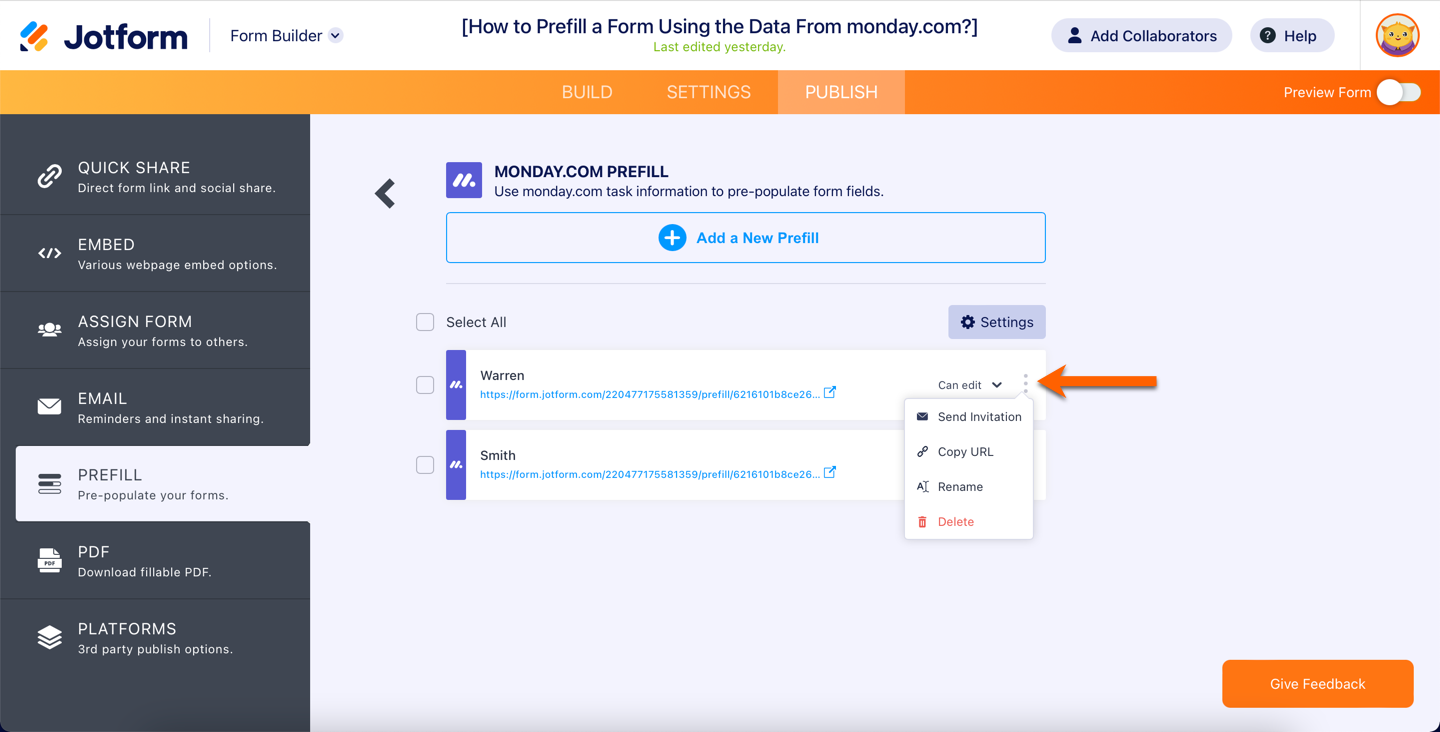Screen dimensions: 1440x732
Task: Tick the checkbox next to Warren
Action: 425,385
